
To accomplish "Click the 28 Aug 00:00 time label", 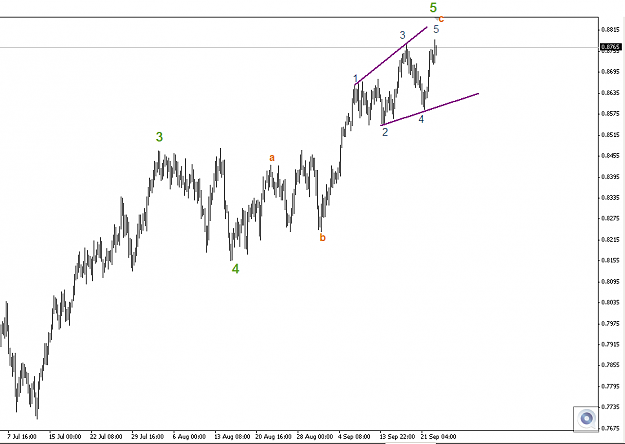I will pos(315,436).
